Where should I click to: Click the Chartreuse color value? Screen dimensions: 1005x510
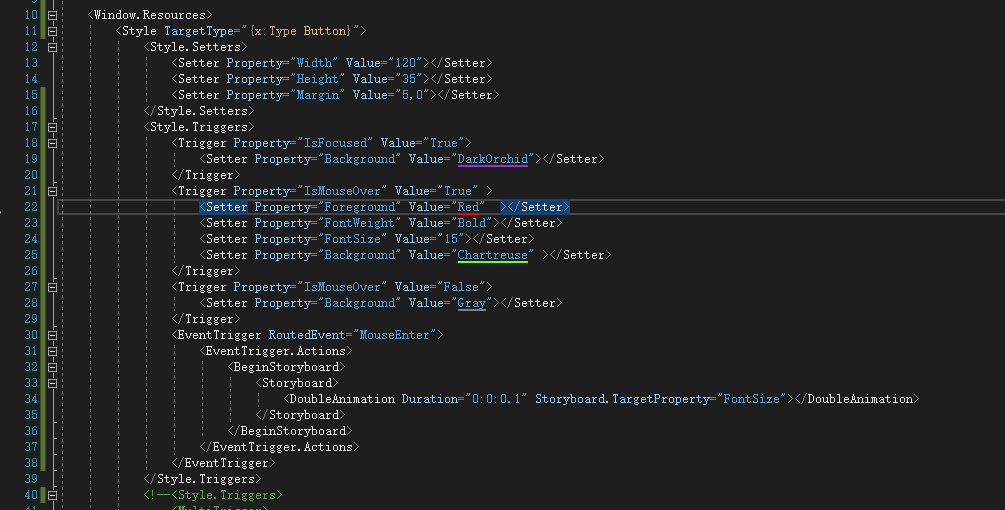[x=492, y=255]
